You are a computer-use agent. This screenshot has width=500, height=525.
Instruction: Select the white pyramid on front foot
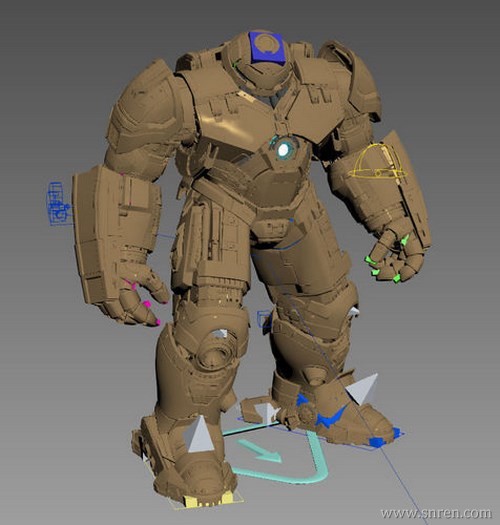(x=200, y=435)
